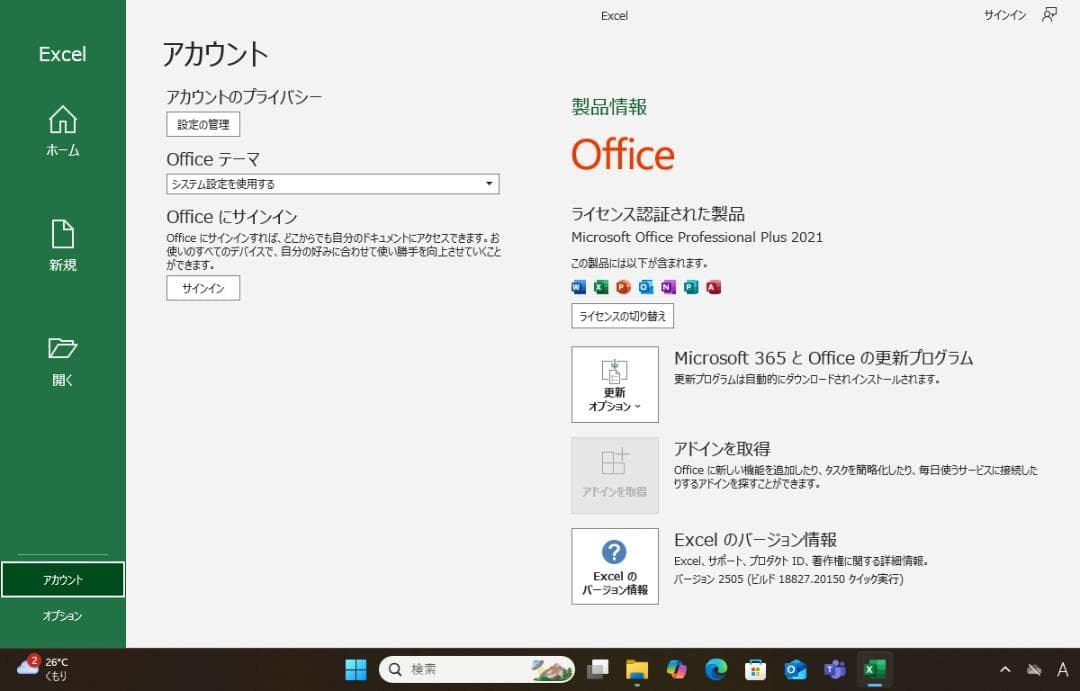1080x691 pixels.
Task: Open オプション from the sidebar
Action: coord(62,616)
